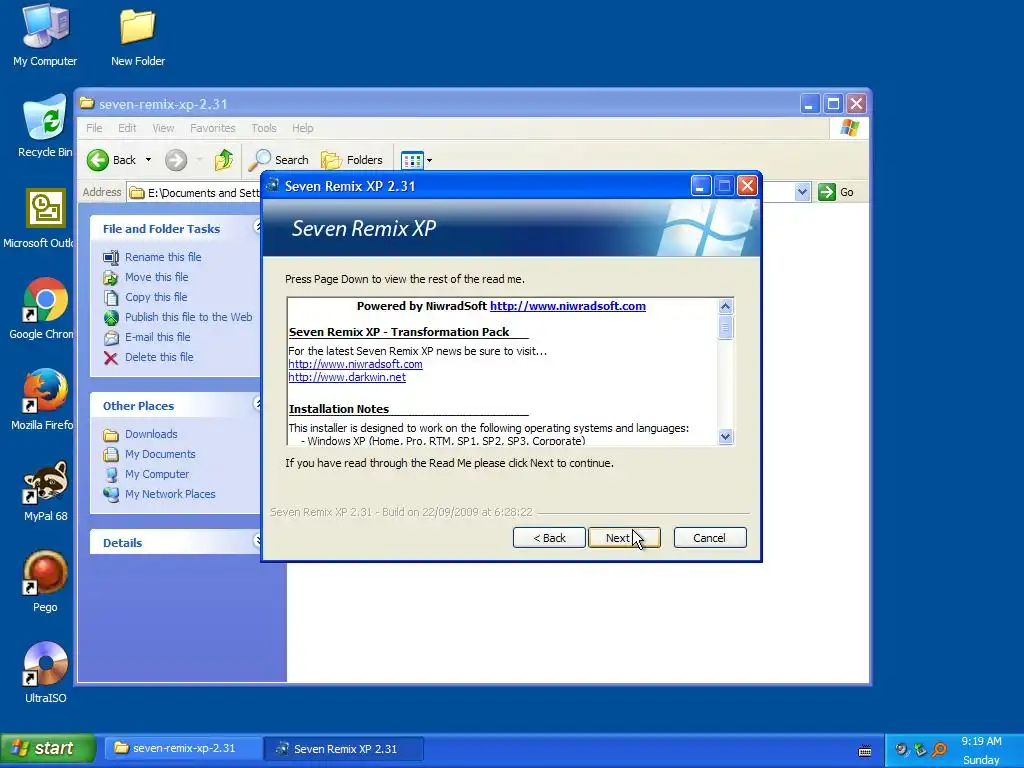Viewport: 1024px width, 768px height.
Task: Open File menu in Explorer
Action: coord(94,128)
